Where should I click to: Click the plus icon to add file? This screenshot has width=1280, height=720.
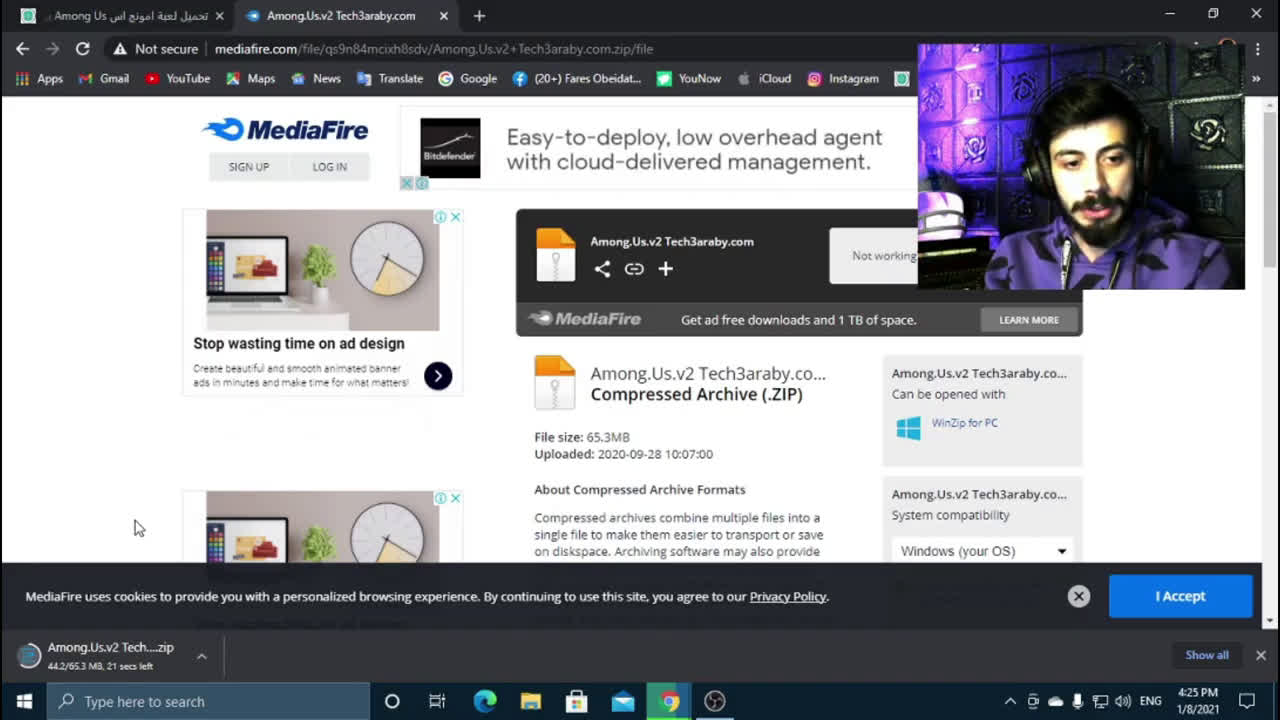pos(665,269)
